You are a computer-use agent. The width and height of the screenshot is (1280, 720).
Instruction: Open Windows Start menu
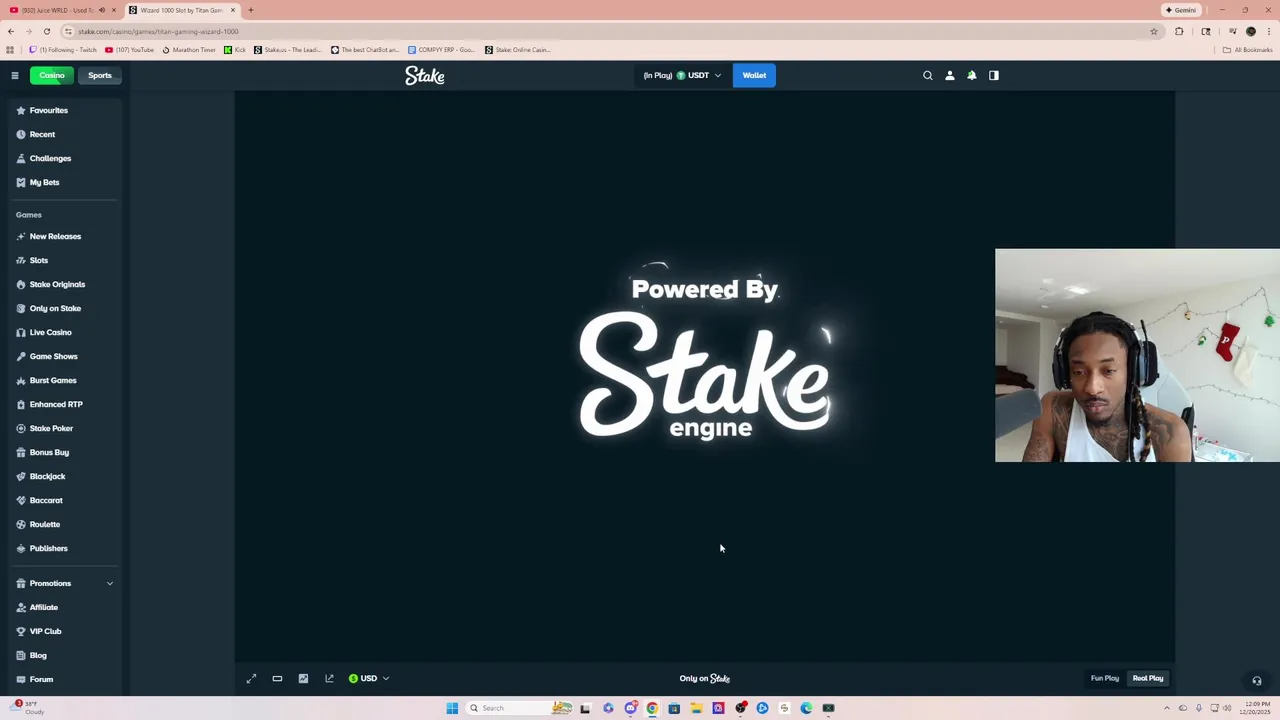(x=452, y=708)
